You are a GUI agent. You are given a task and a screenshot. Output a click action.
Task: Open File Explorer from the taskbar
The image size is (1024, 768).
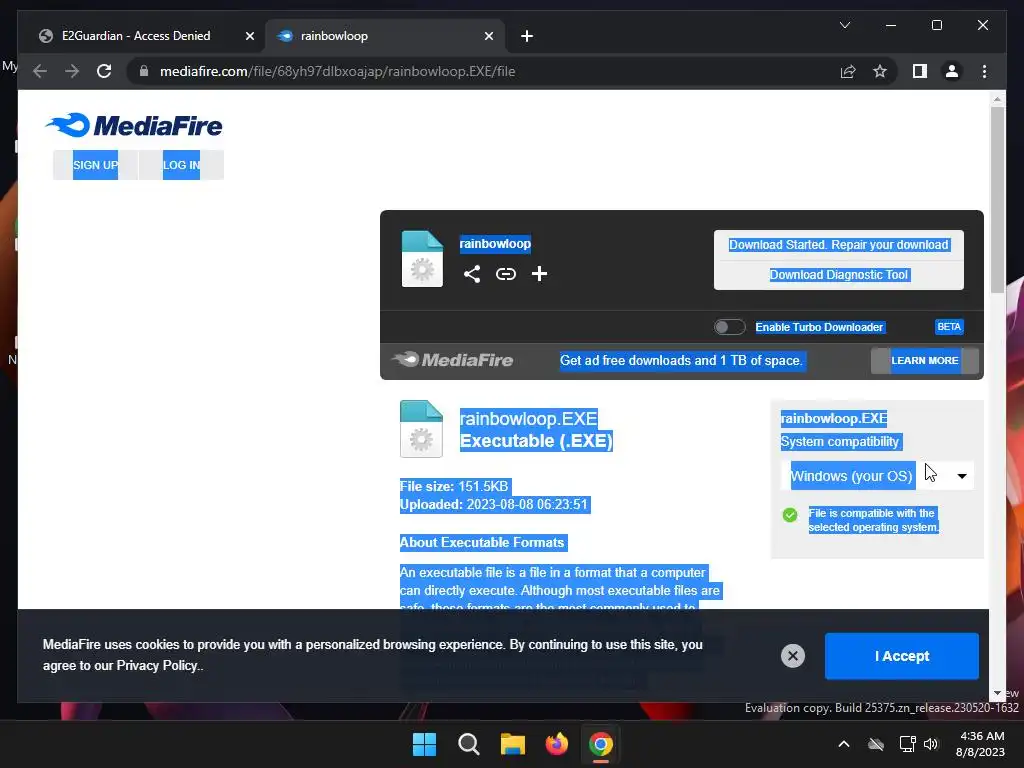(513, 744)
